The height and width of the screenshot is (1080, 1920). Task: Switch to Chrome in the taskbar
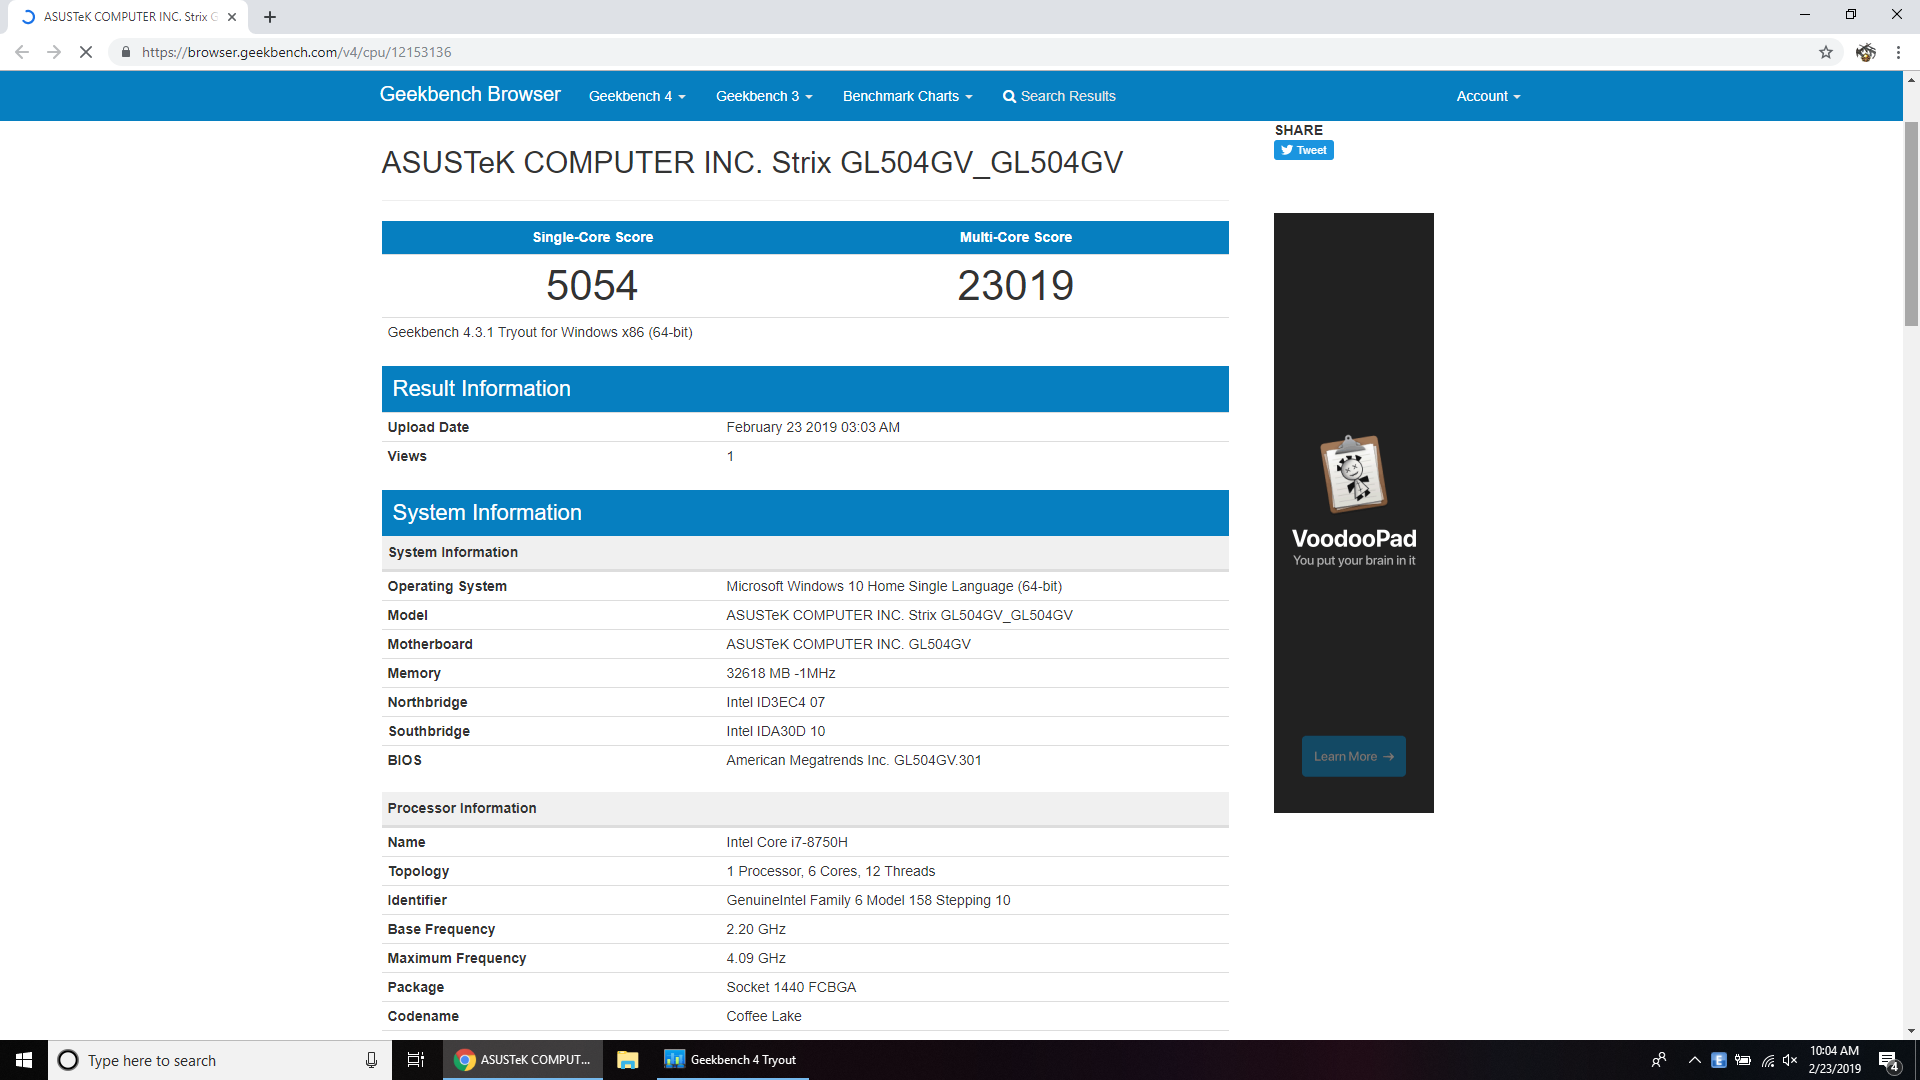click(x=523, y=1060)
